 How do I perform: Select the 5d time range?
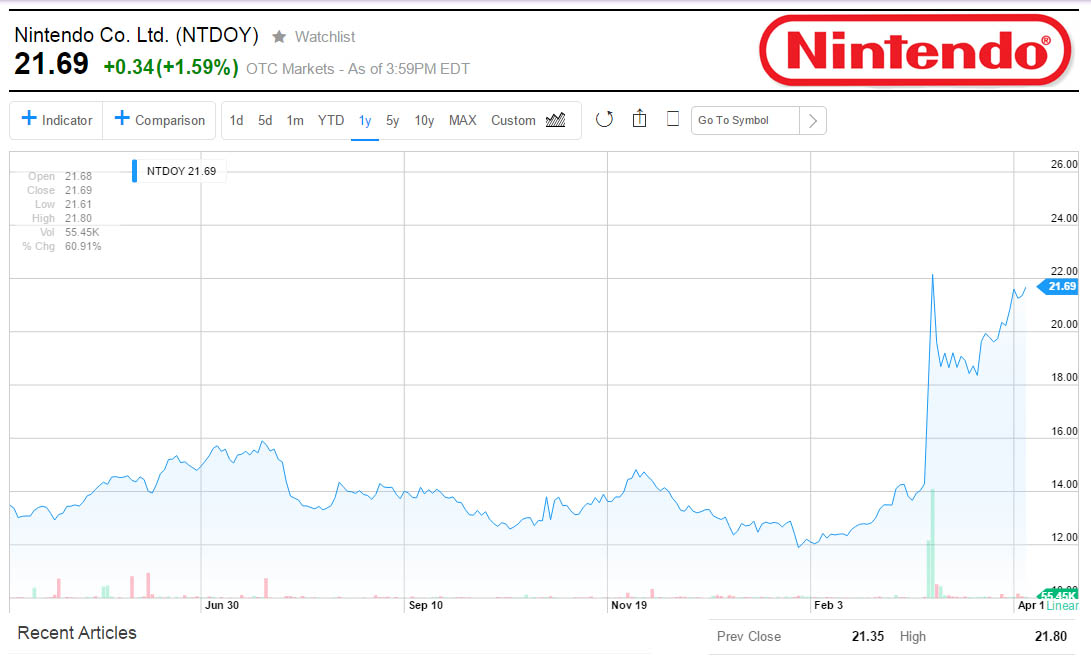coord(265,120)
